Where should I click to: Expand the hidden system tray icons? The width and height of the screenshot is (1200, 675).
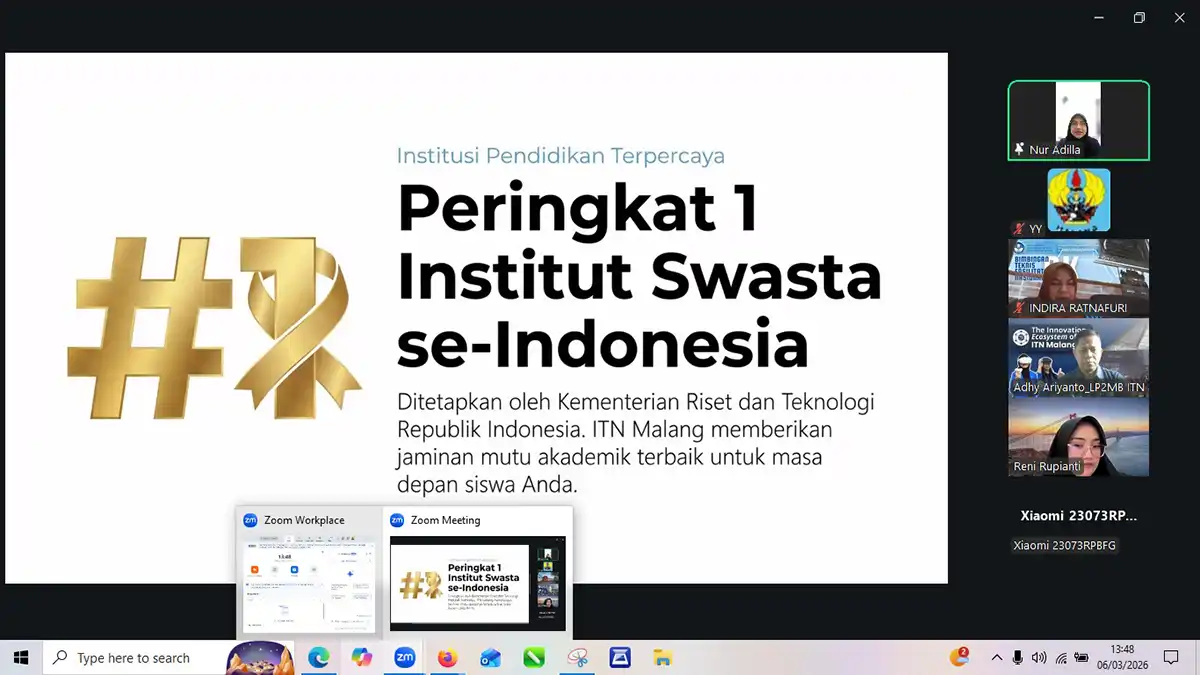[x=996, y=658]
